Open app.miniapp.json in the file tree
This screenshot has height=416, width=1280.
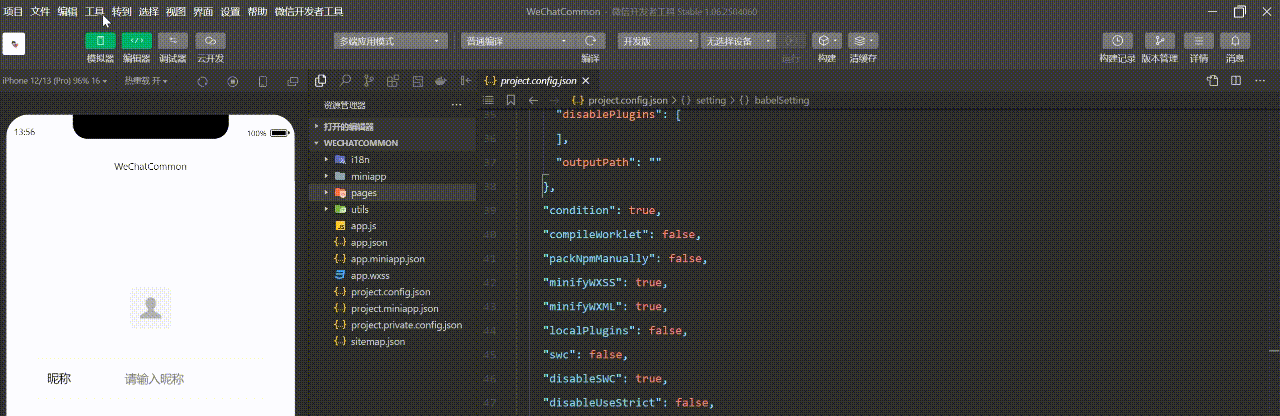coord(392,259)
